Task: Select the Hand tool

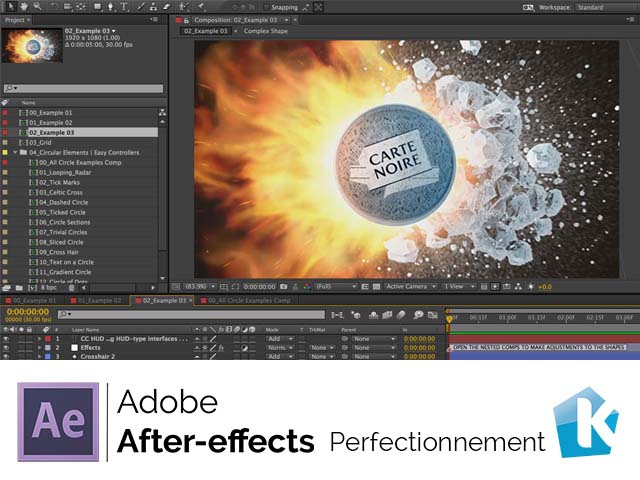Action: pos(24,6)
